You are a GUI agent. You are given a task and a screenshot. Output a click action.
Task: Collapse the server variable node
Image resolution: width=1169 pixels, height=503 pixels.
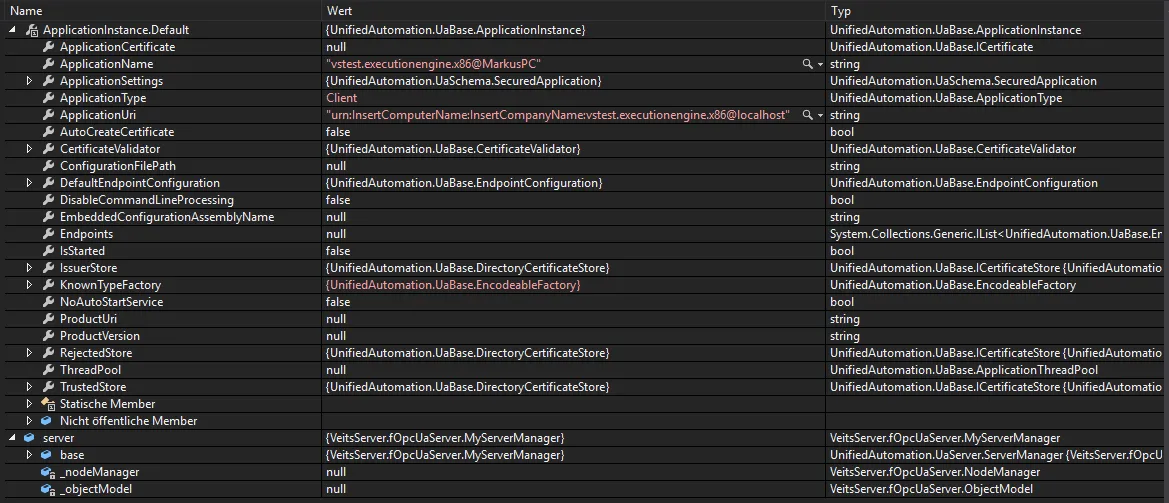[x=12, y=438]
